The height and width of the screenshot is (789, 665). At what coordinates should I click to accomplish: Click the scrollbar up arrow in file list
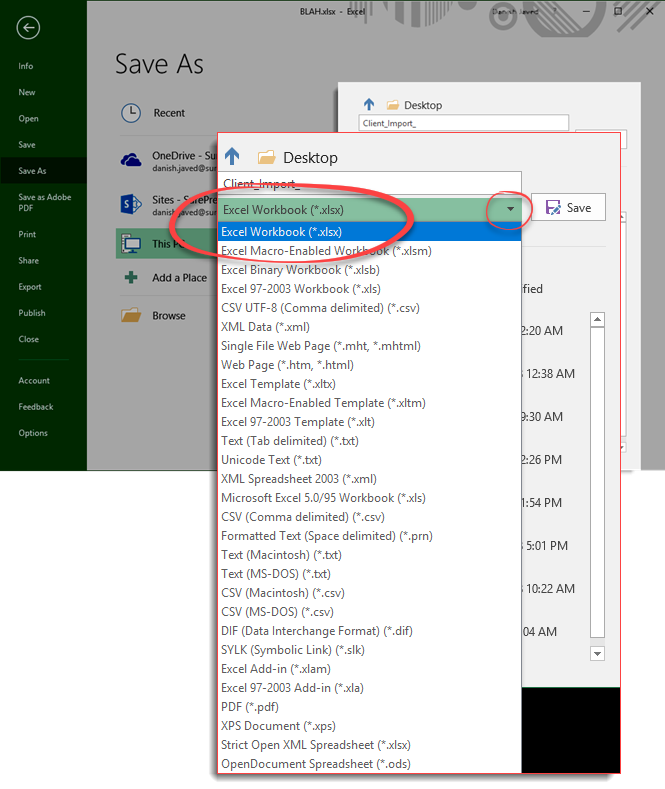click(x=597, y=320)
